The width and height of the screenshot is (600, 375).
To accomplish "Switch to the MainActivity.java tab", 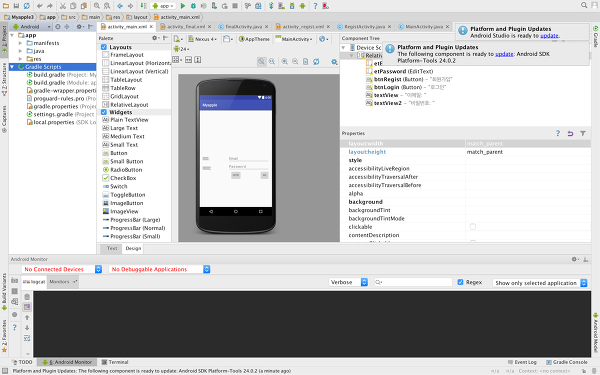I will click(x=424, y=27).
